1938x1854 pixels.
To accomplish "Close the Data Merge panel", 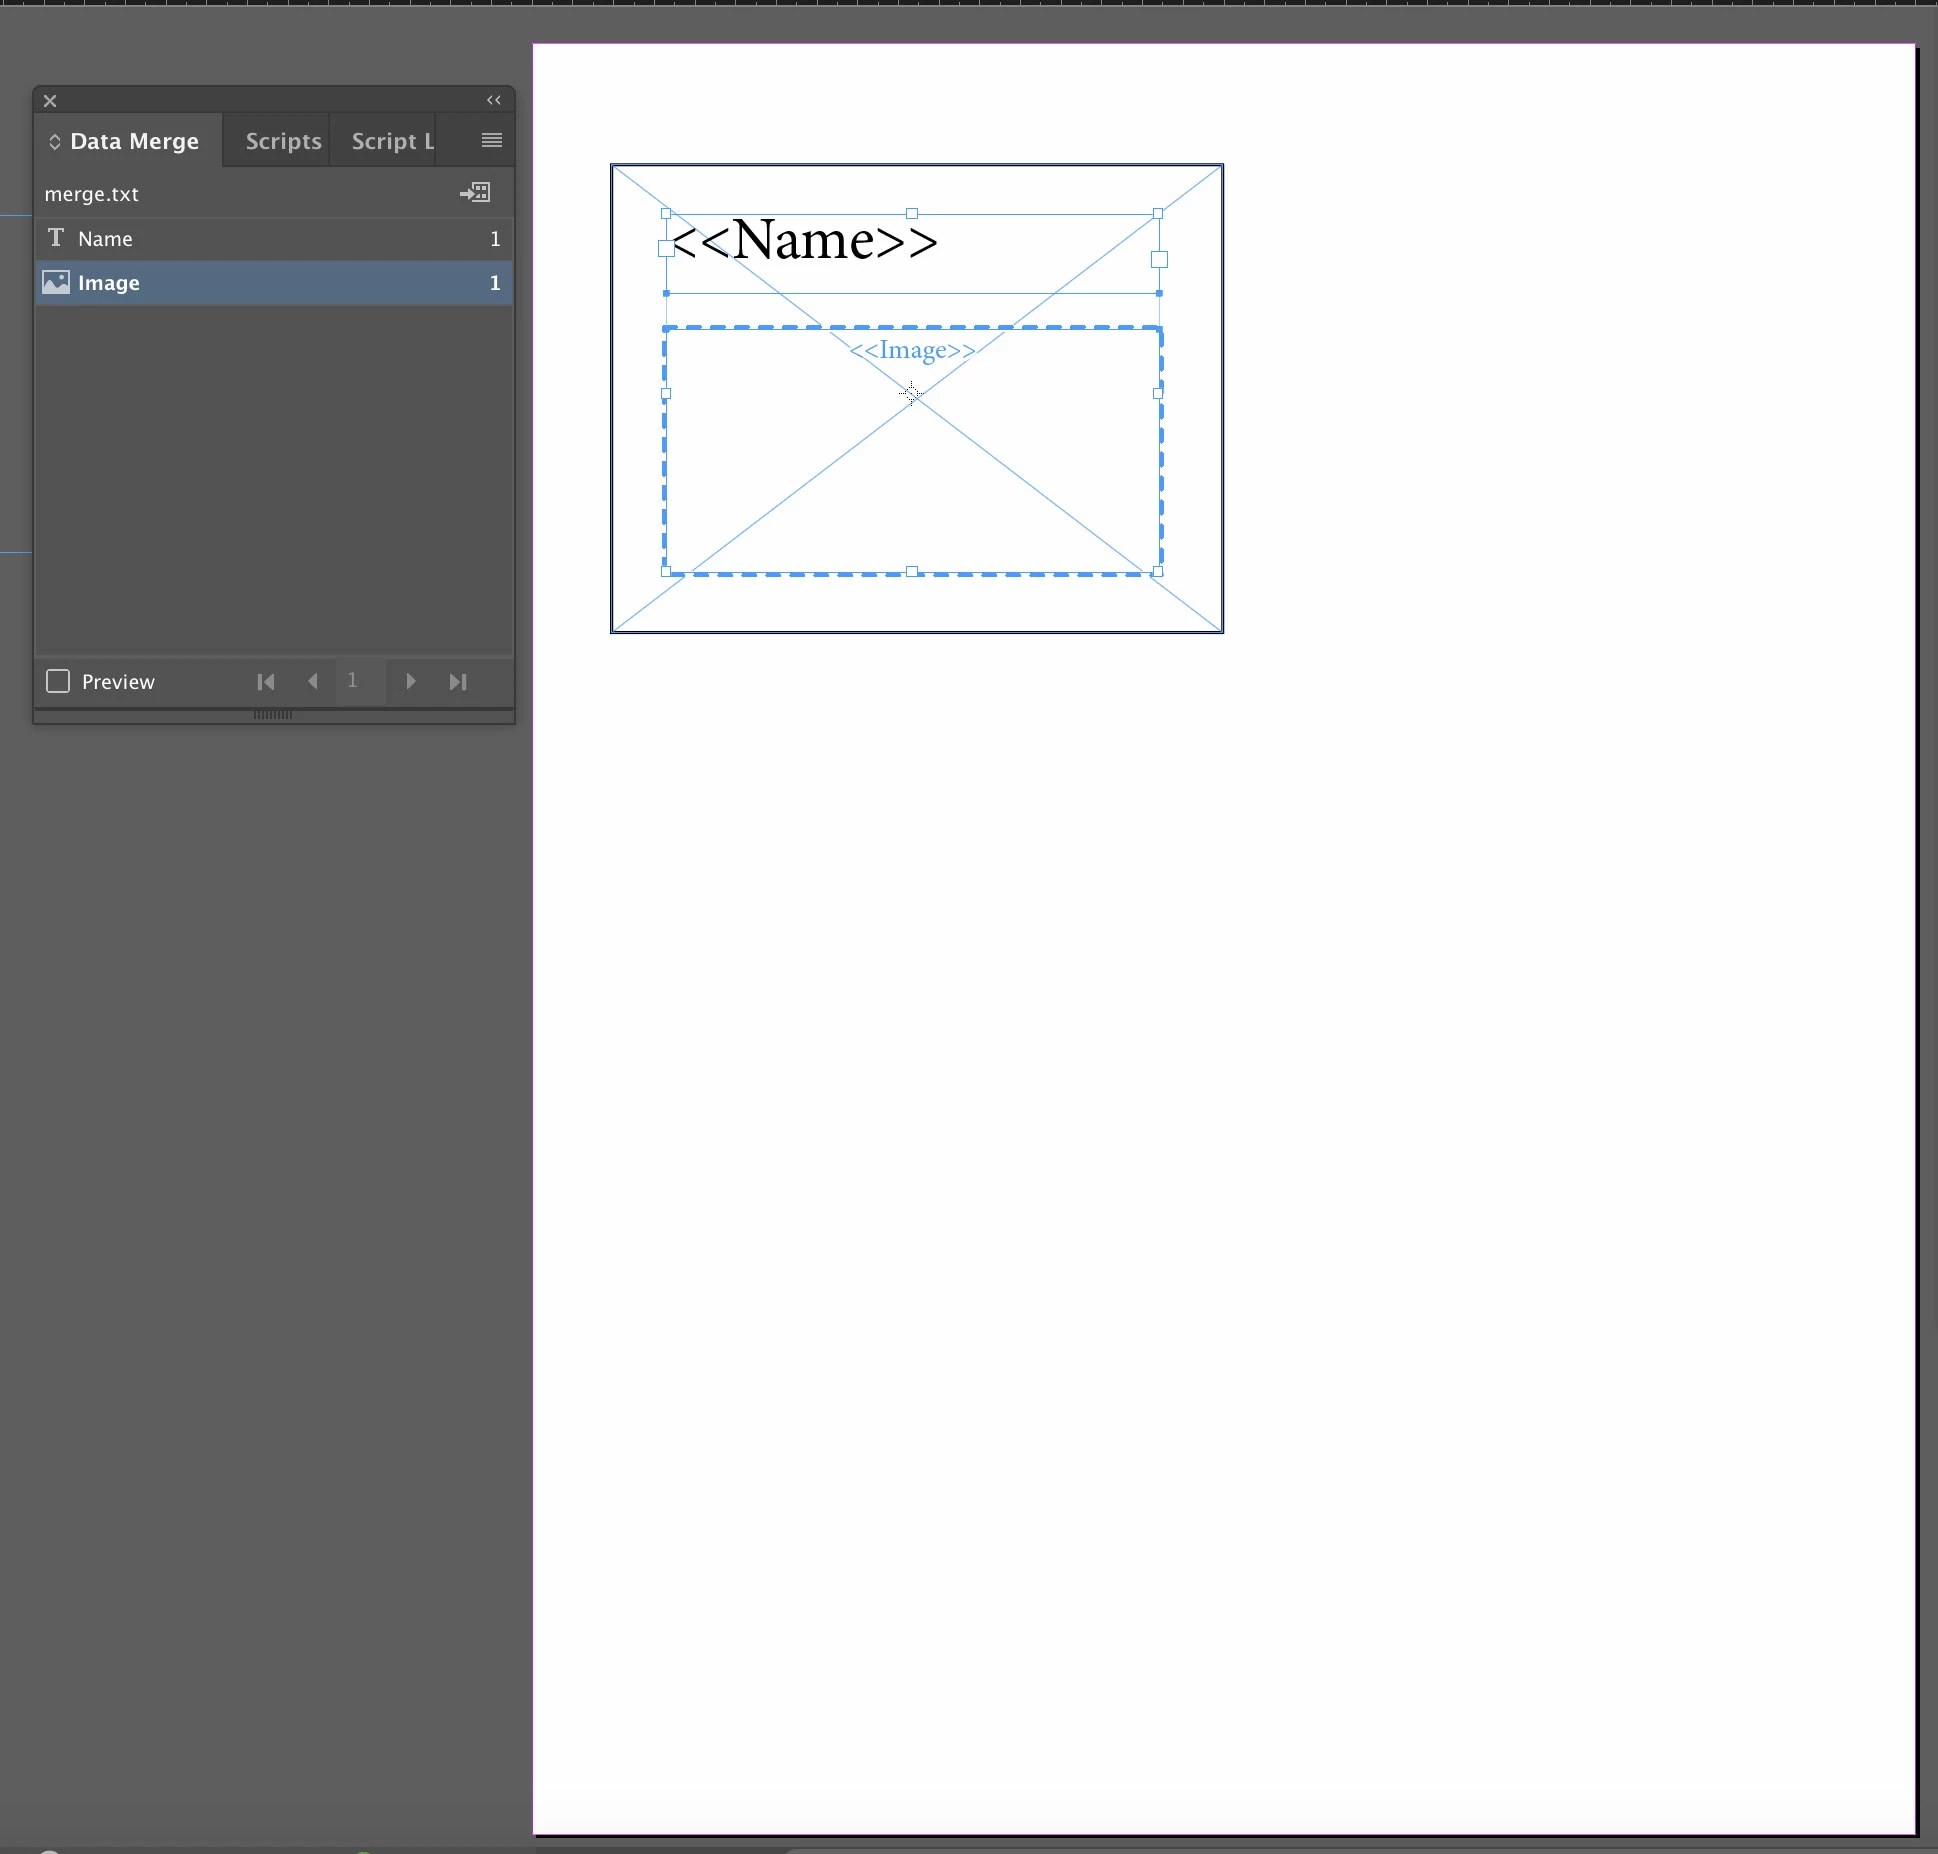I will 50,101.
